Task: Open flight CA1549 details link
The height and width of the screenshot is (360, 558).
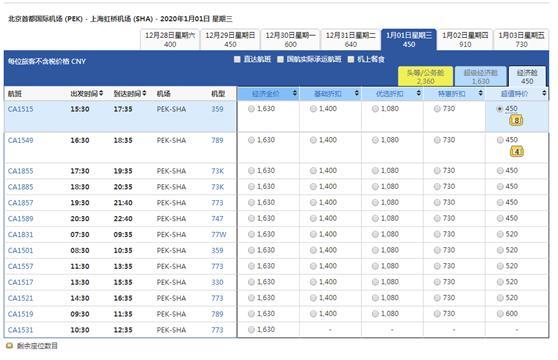Action: click(21, 140)
